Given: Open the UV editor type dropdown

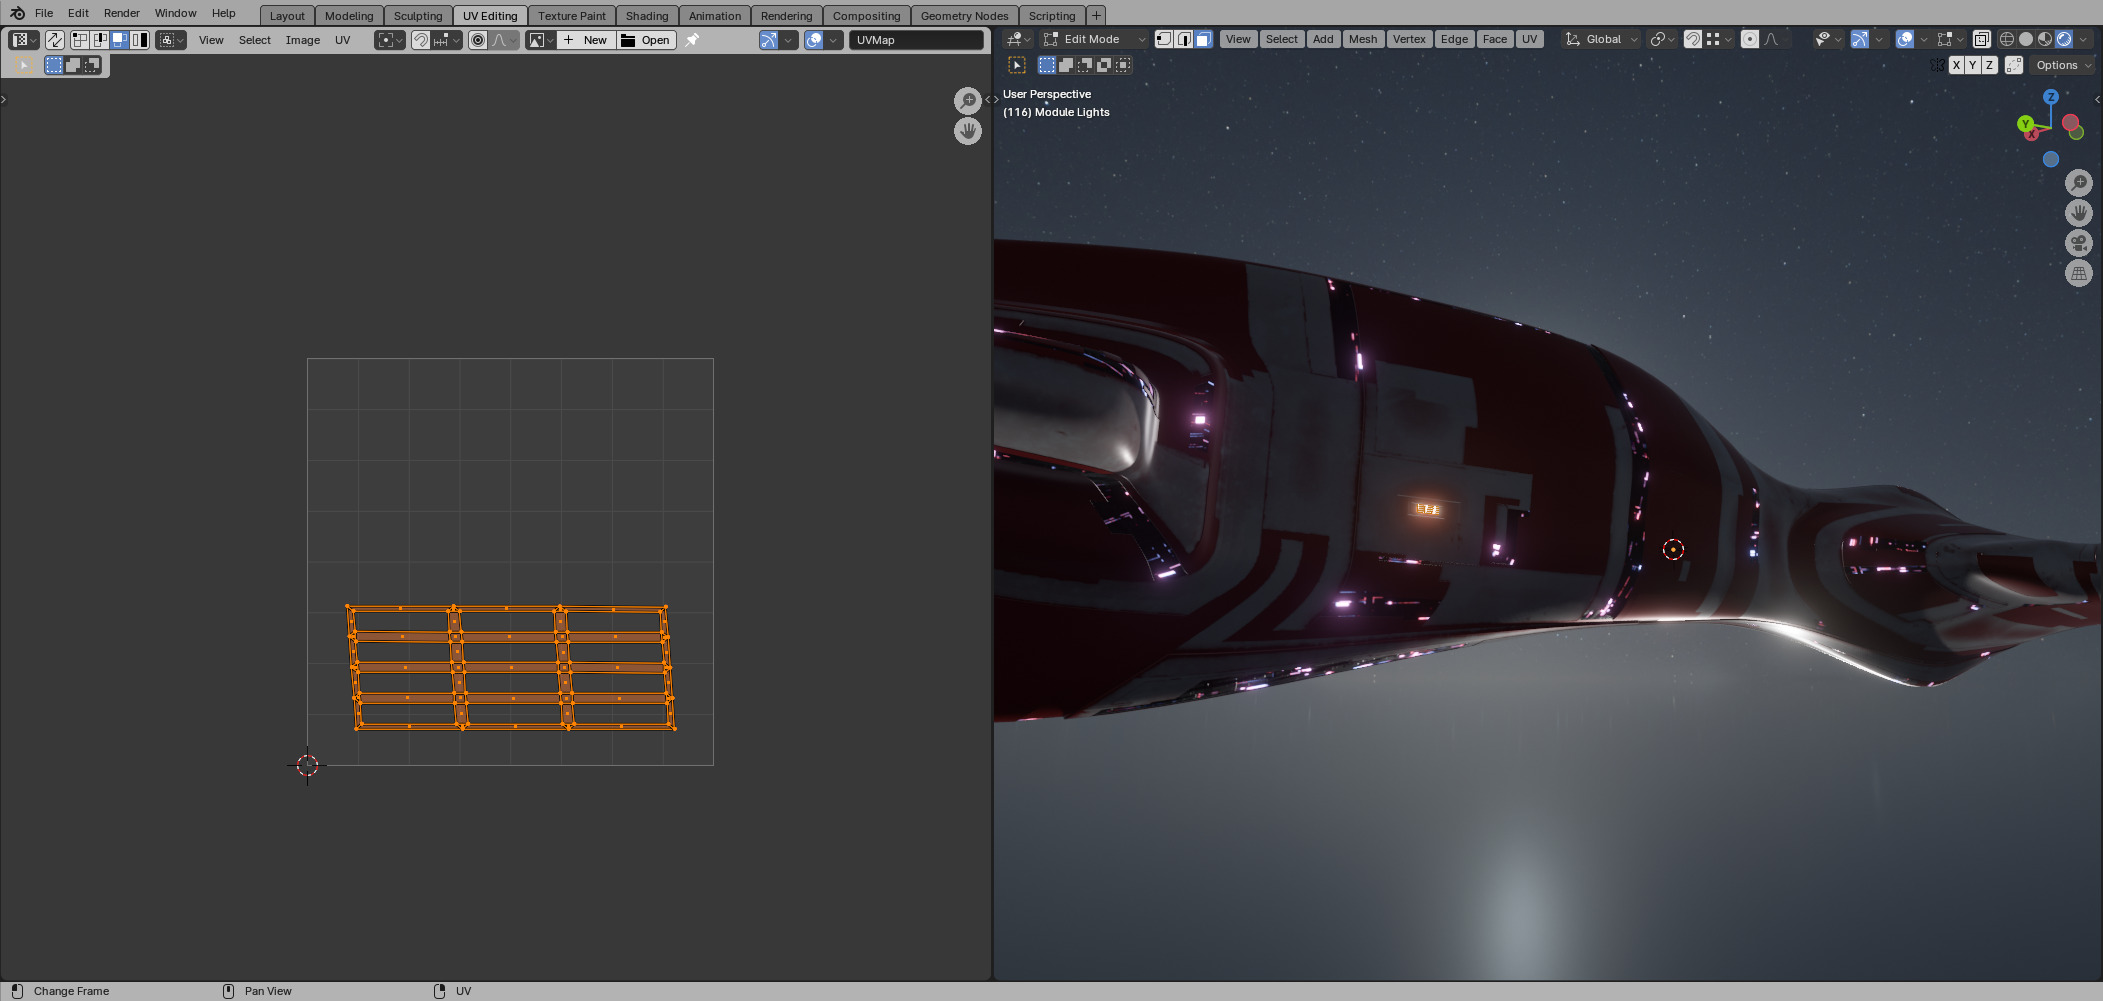Looking at the screenshot, I should pyautogui.click(x=24, y=40).
